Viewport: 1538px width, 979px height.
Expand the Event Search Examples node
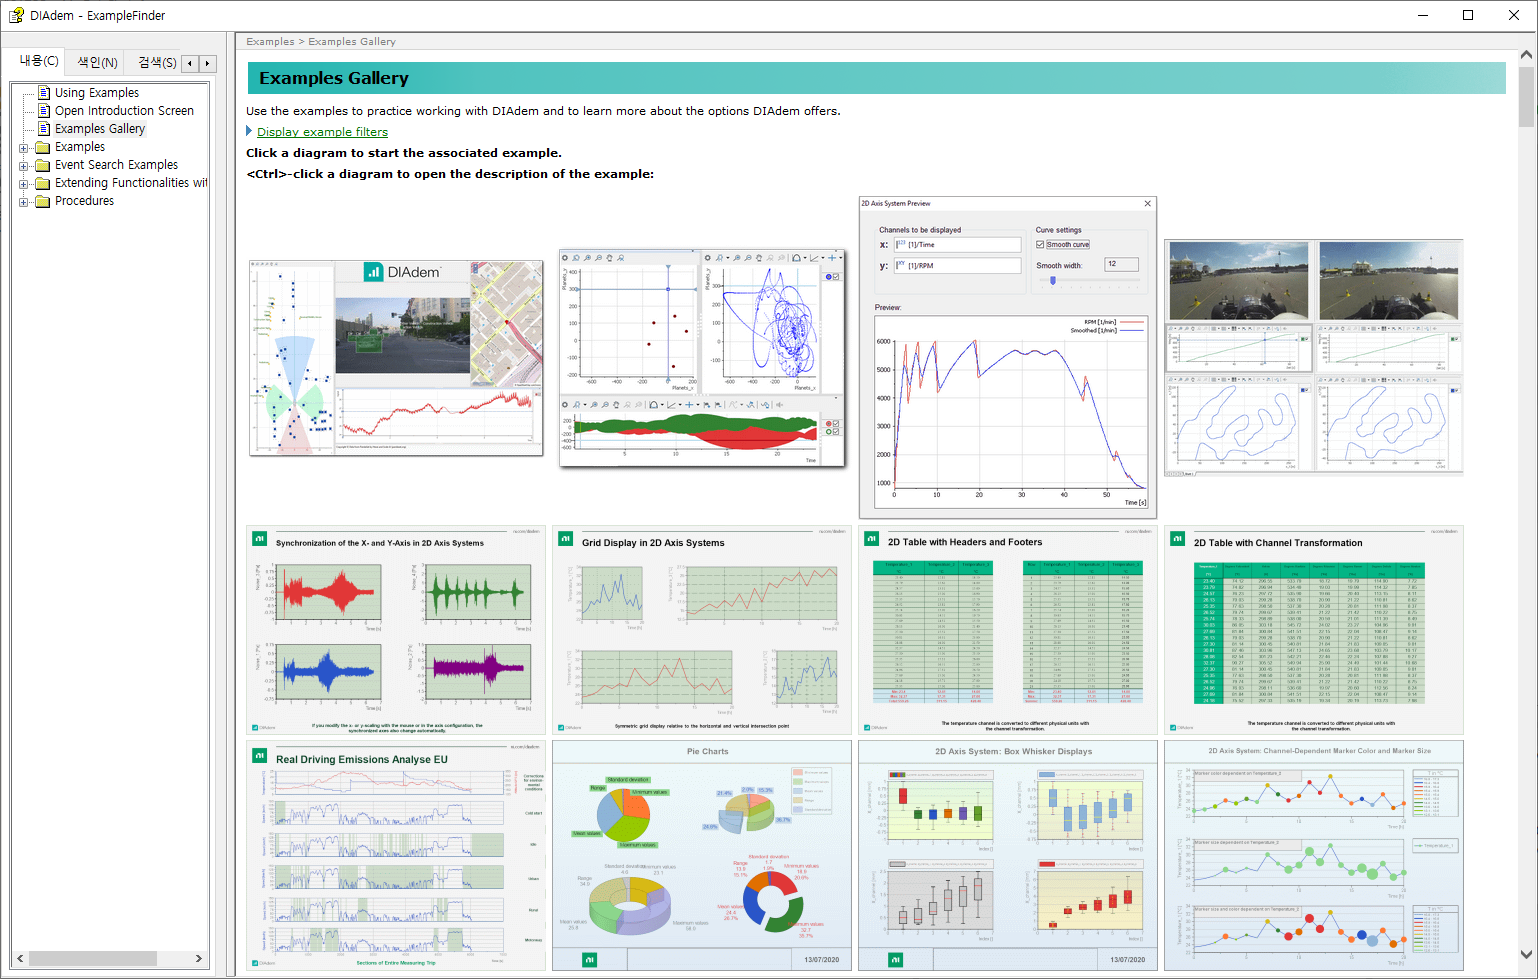click(24, 166)
